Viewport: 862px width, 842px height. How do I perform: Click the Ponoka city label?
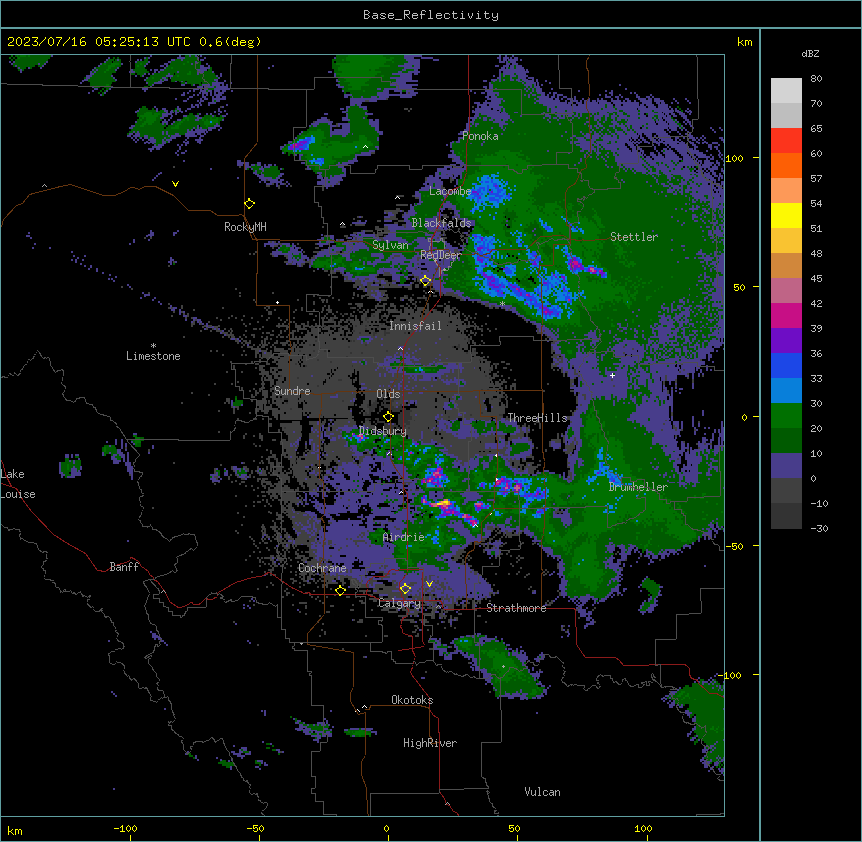[x=480, y=136]
